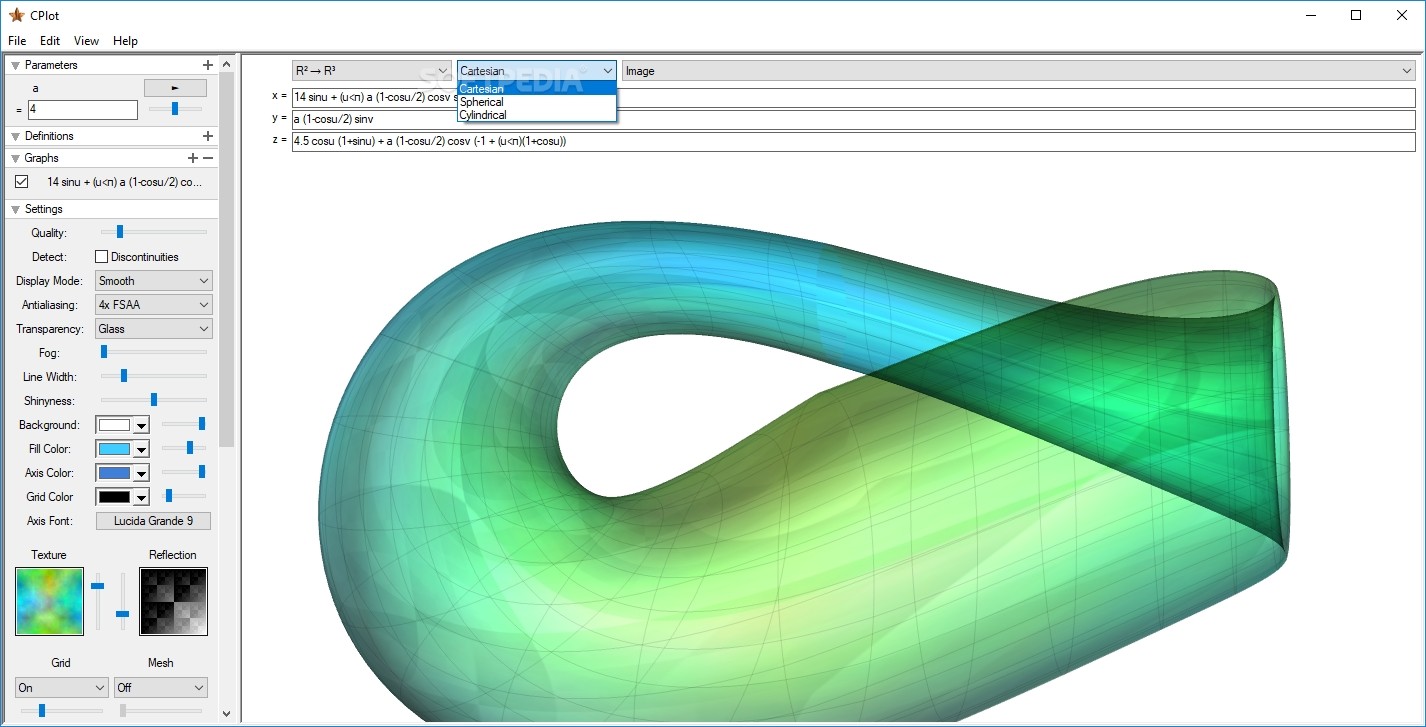Add a new parameter with plus icon

click(x=208, y=65)
